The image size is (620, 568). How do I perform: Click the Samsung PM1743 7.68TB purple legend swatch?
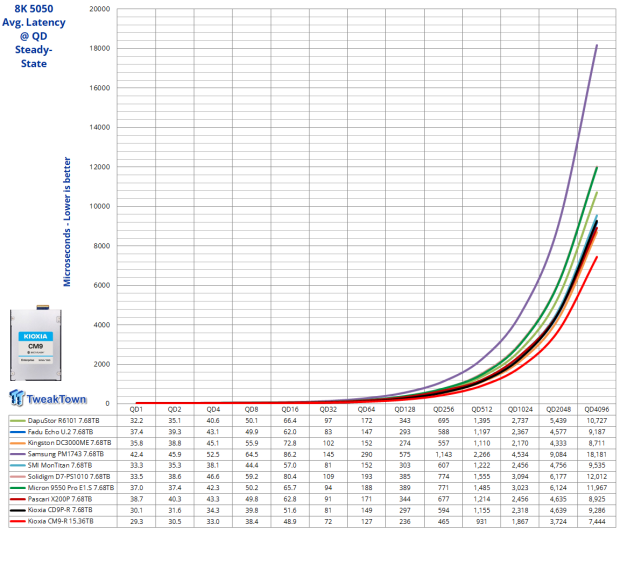click(17, 454)
